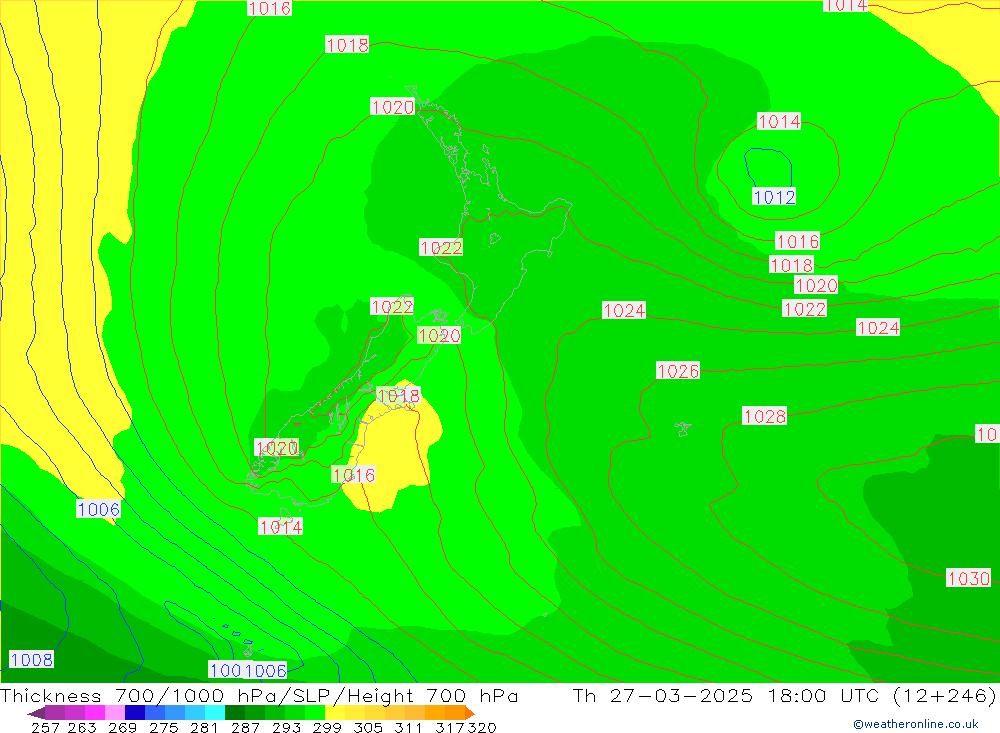This screenshot has width=1000, height=733.
Task: Click legend value 320
Action: (x=482, y=727)
